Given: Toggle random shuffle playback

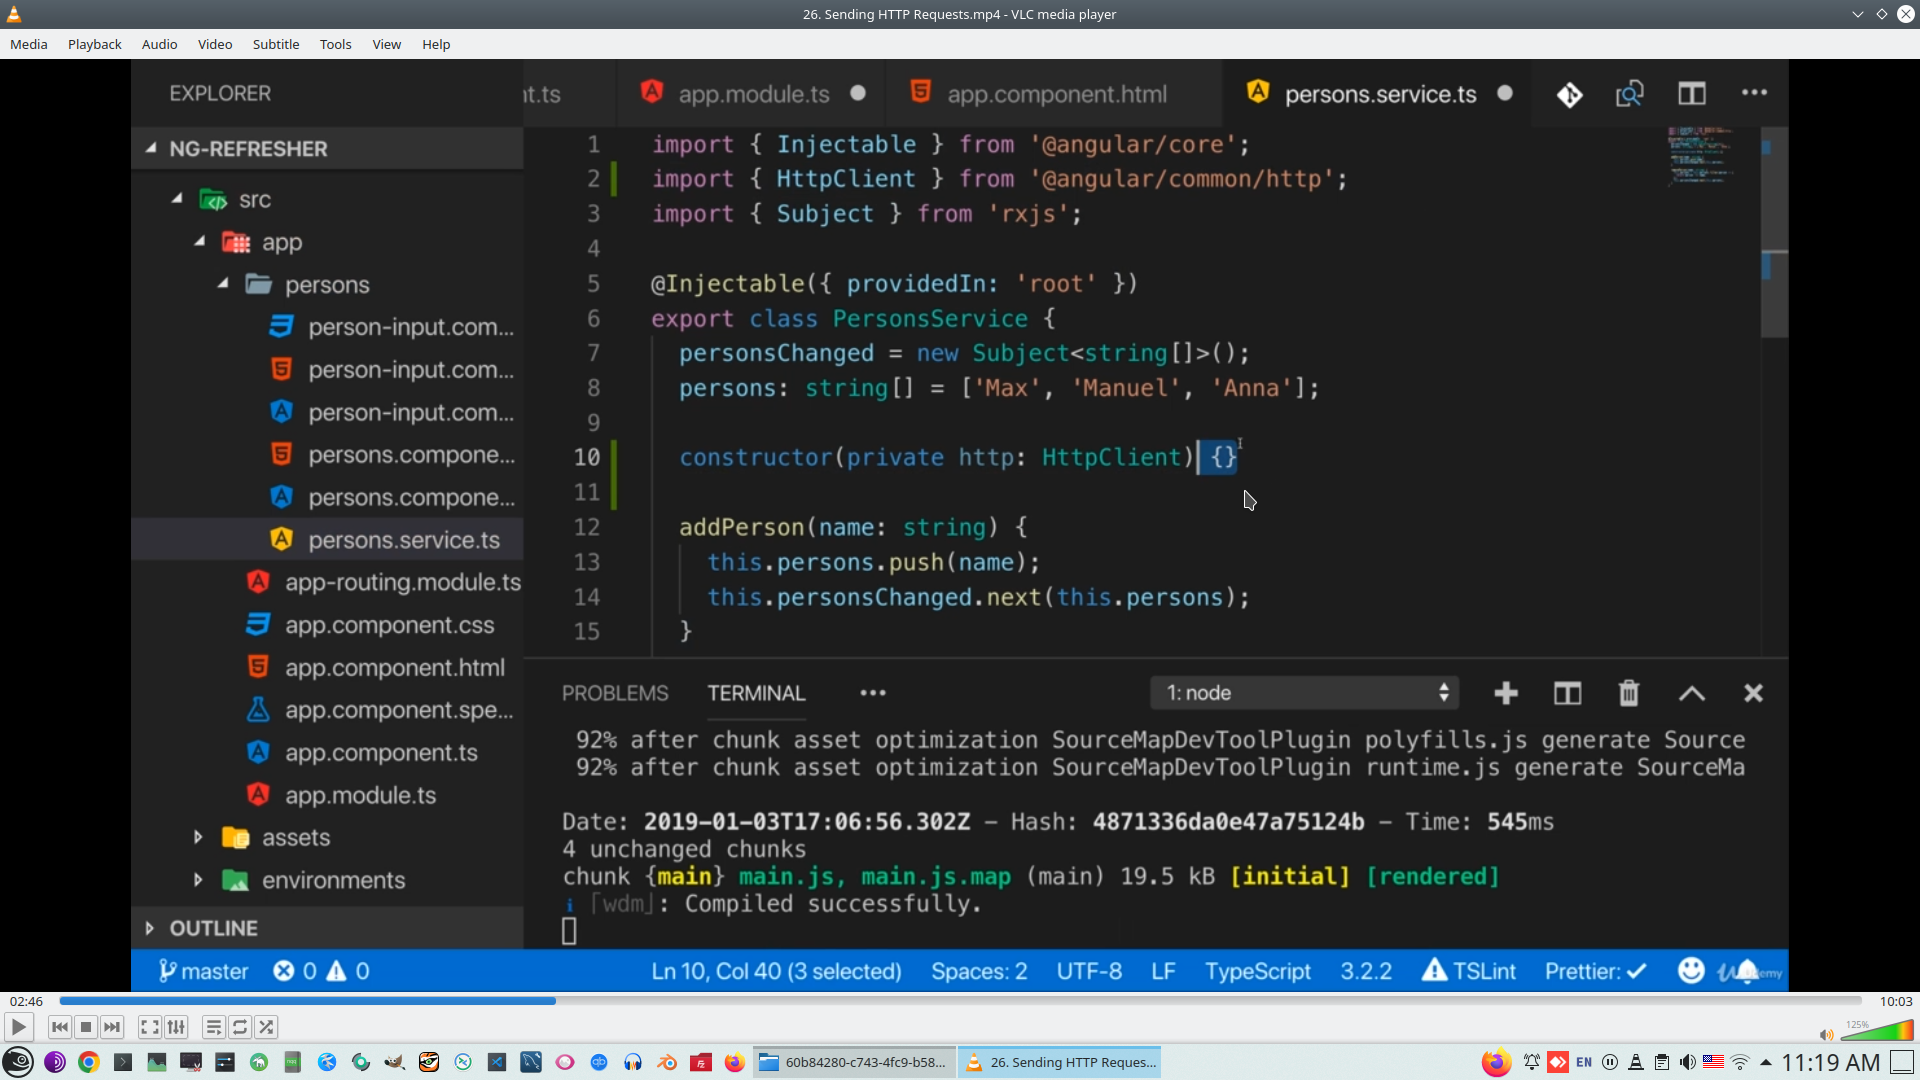Looking at the screenshot, I should click(x=266, y=1027).
